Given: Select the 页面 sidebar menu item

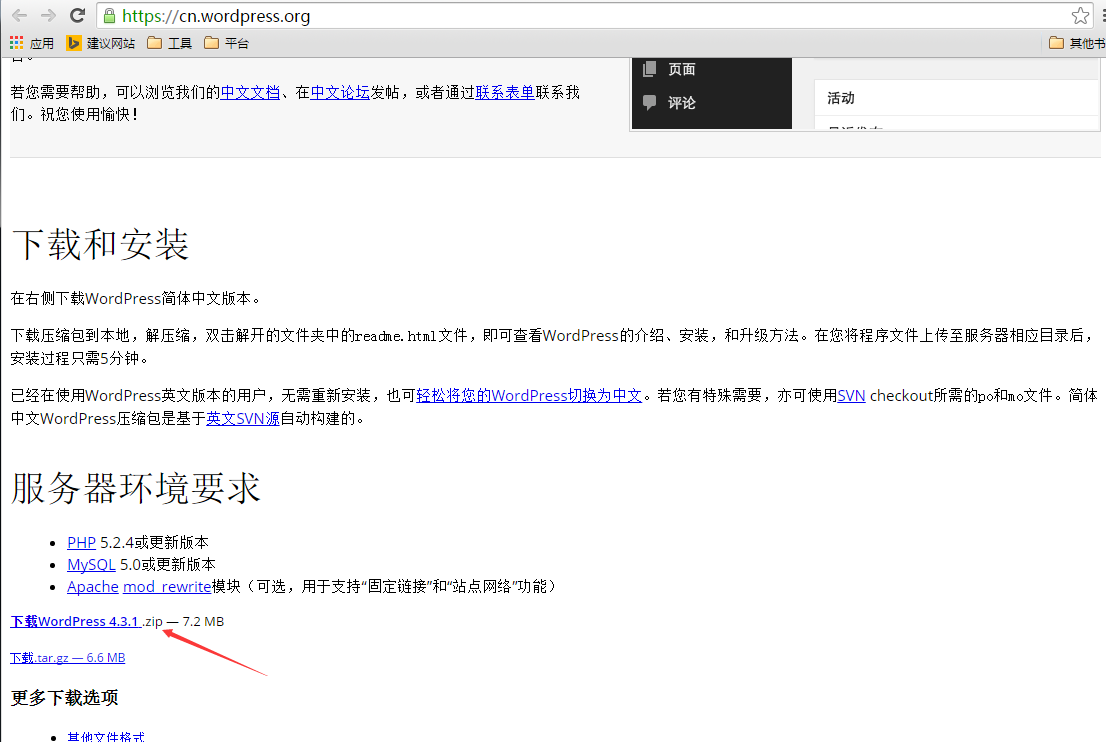Looking at the screenshot, I should tap(681, 69).
